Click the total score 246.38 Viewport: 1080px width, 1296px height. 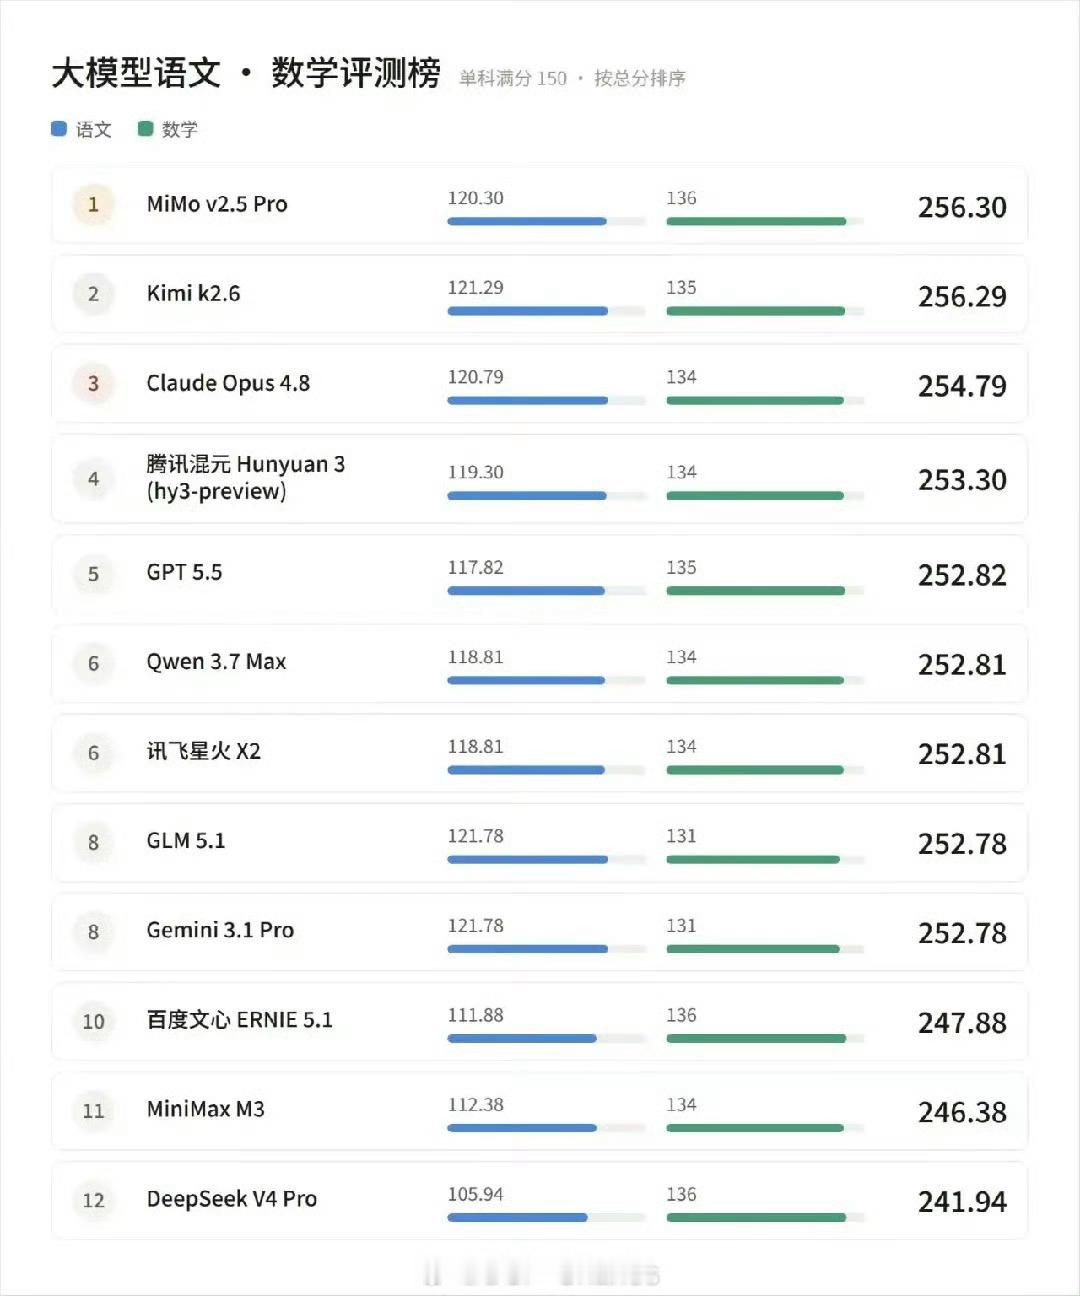click(x=962, y=1112)
